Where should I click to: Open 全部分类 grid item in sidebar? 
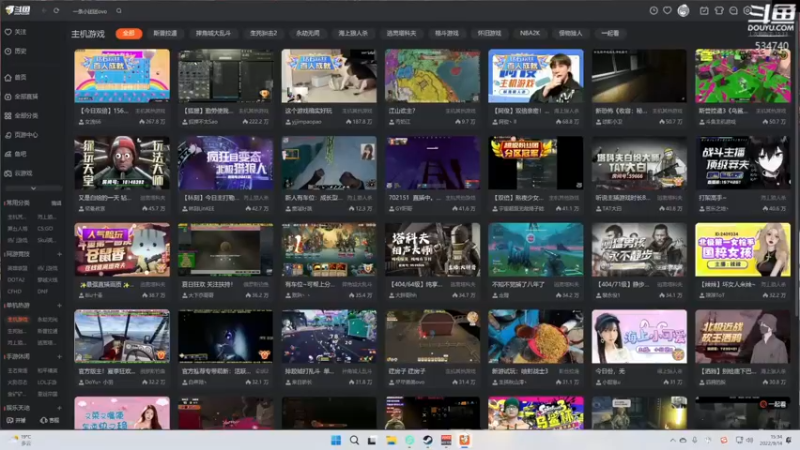pos(21,116)
